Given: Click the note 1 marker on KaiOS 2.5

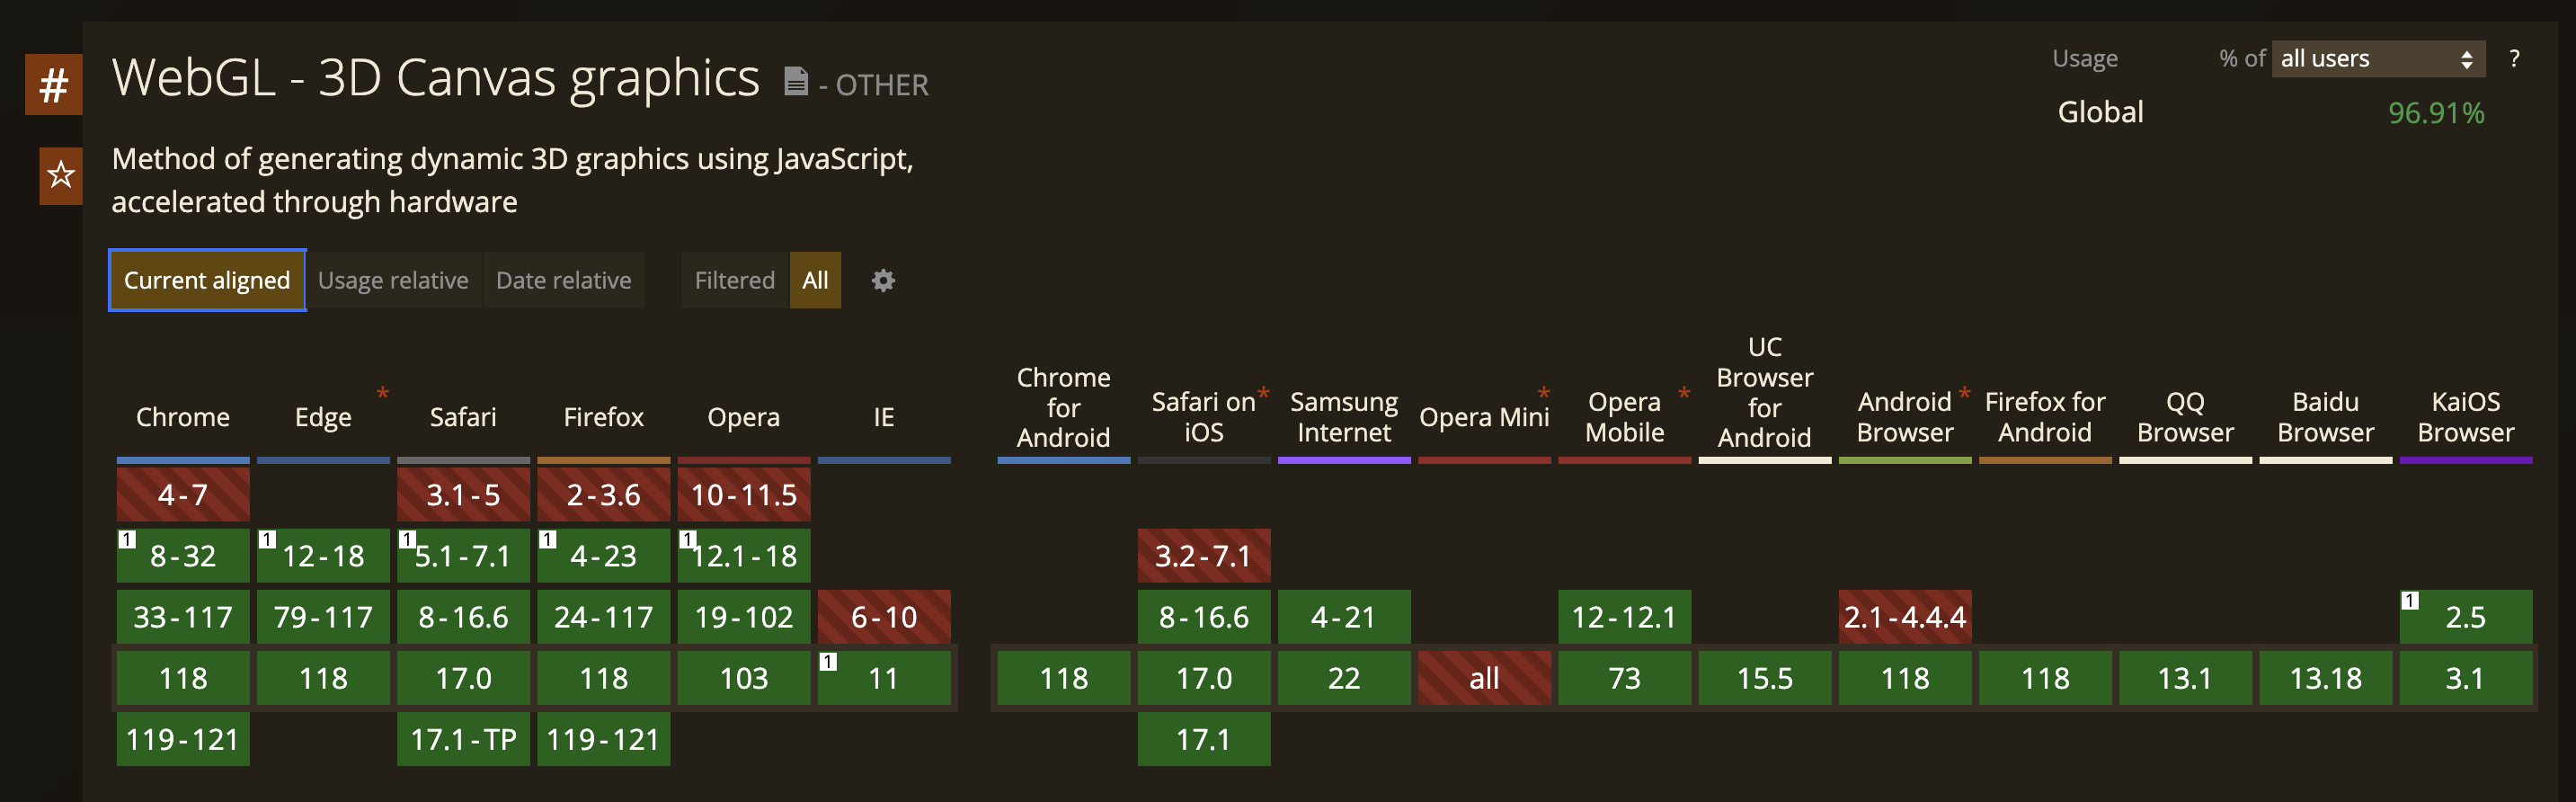Looking at the screenshot, I should pyautogui.click(x=2410, y=600).
